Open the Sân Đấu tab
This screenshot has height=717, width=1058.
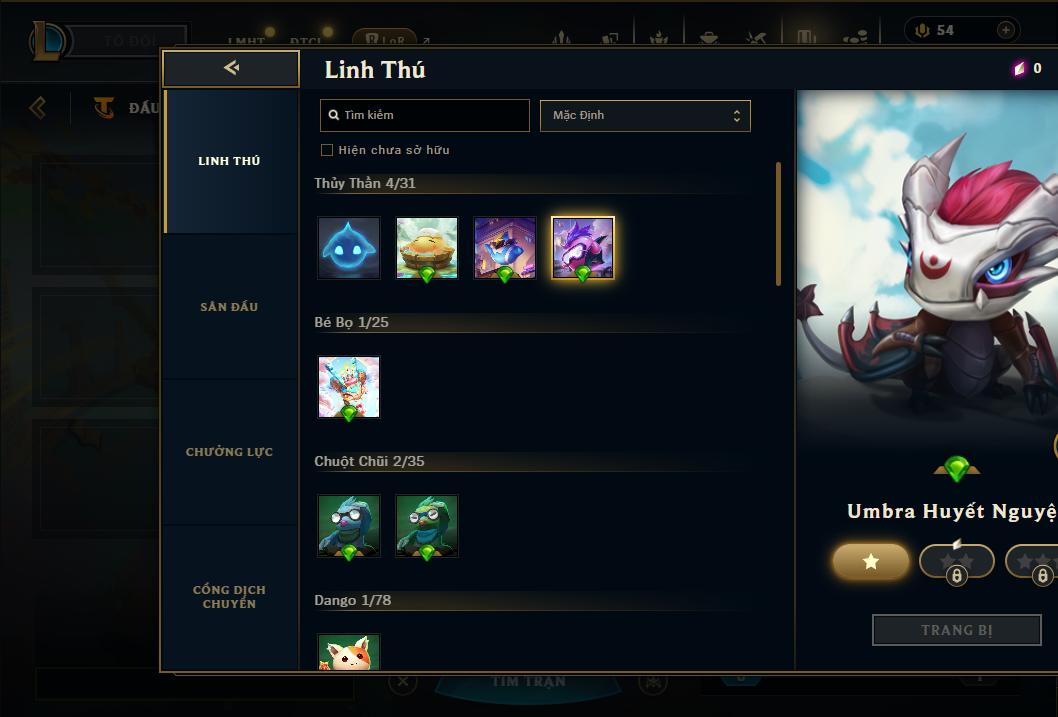pyautogui.click(x=229, y=307)
